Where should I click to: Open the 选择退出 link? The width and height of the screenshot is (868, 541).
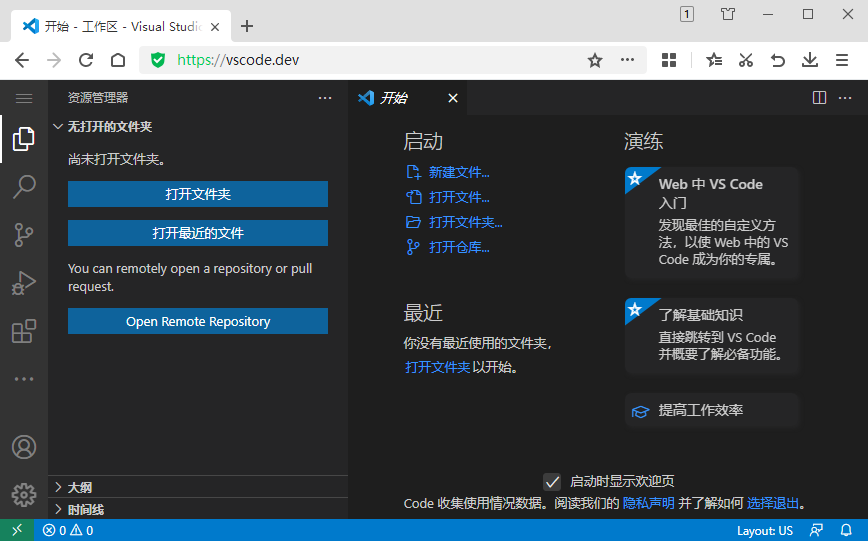coord(773,503)
